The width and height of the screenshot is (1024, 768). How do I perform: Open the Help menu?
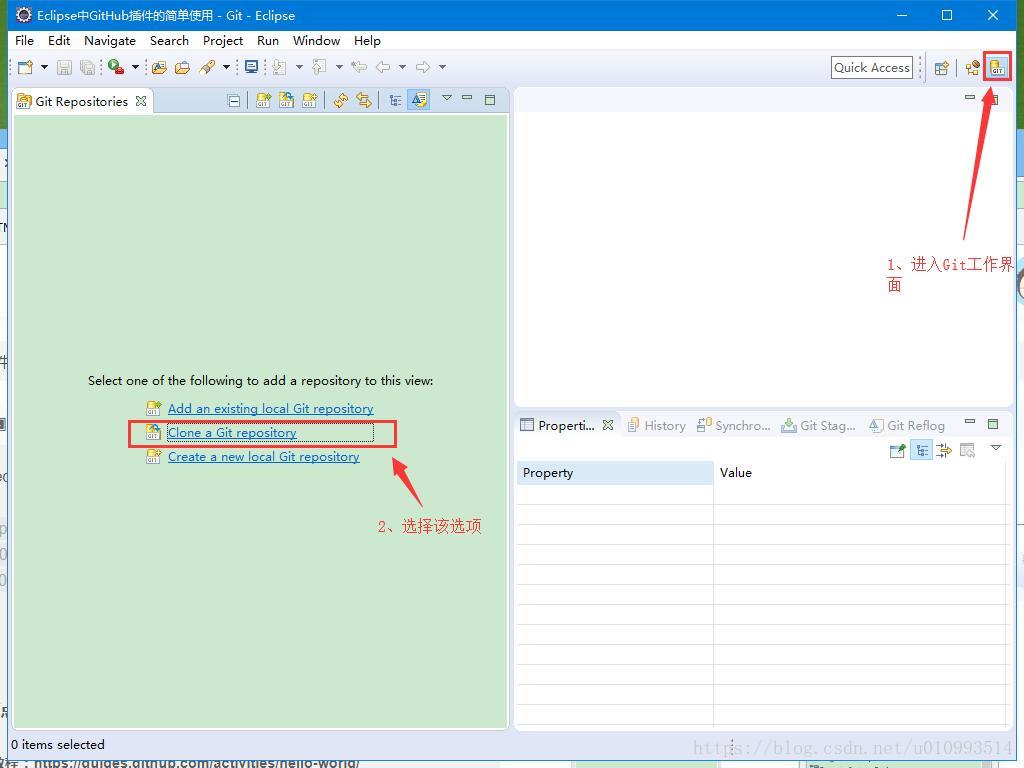[x=367, y=40]
